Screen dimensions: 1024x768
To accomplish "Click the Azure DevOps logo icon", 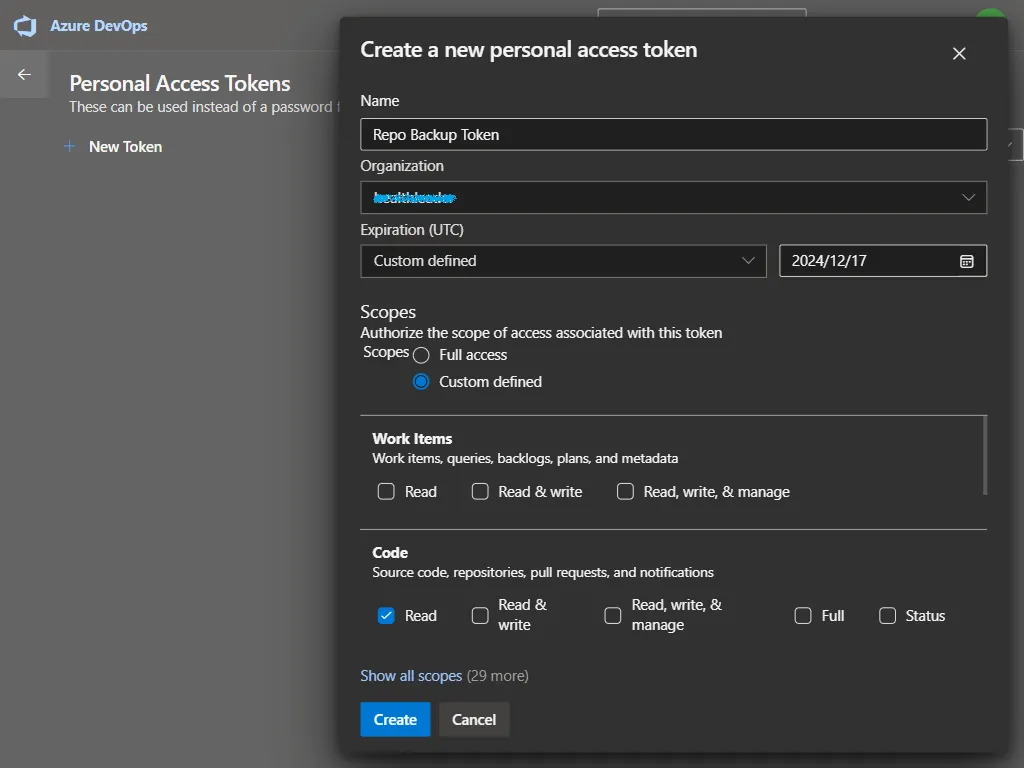I will point(25,26).
